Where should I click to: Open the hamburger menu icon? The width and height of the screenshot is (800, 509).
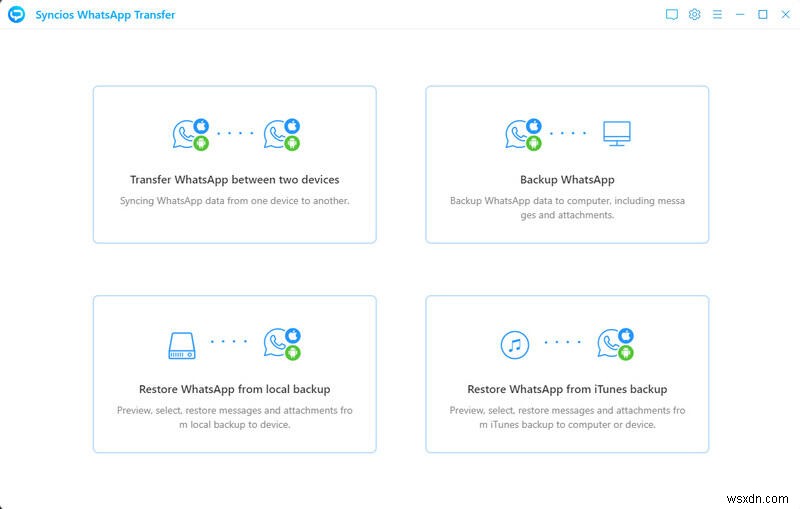(717, 14)
